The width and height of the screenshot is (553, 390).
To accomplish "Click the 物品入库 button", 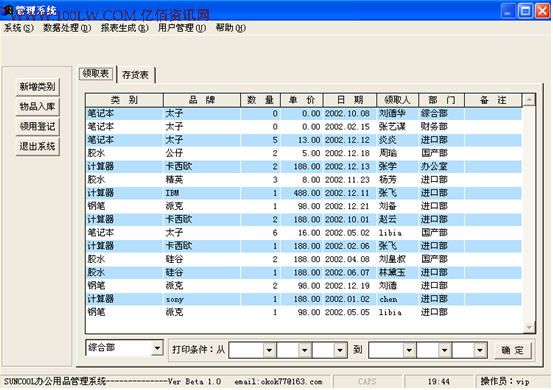I will pyautogui.click(x=37, y=106).
